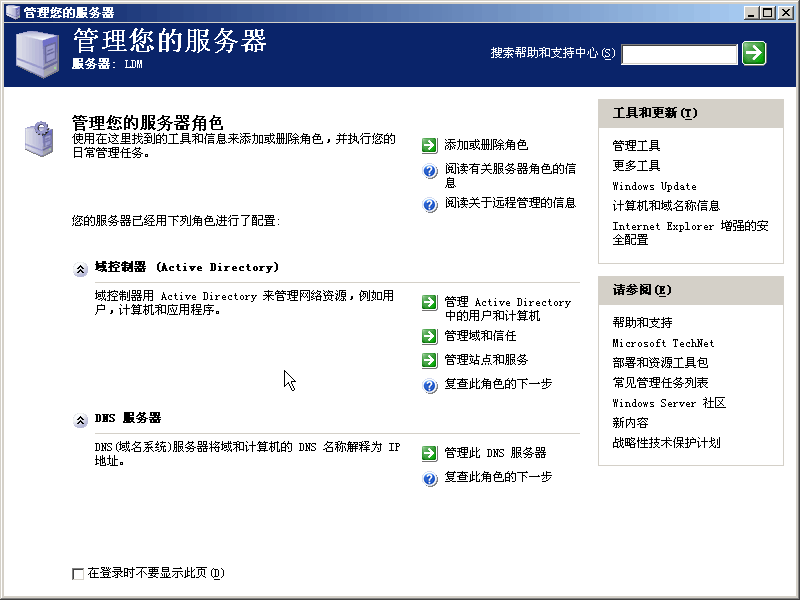Image resolution: width=800 pixels, height=600 pixels.
Task: Open 战略性技术保护计划 link
Action: point(666,443)
